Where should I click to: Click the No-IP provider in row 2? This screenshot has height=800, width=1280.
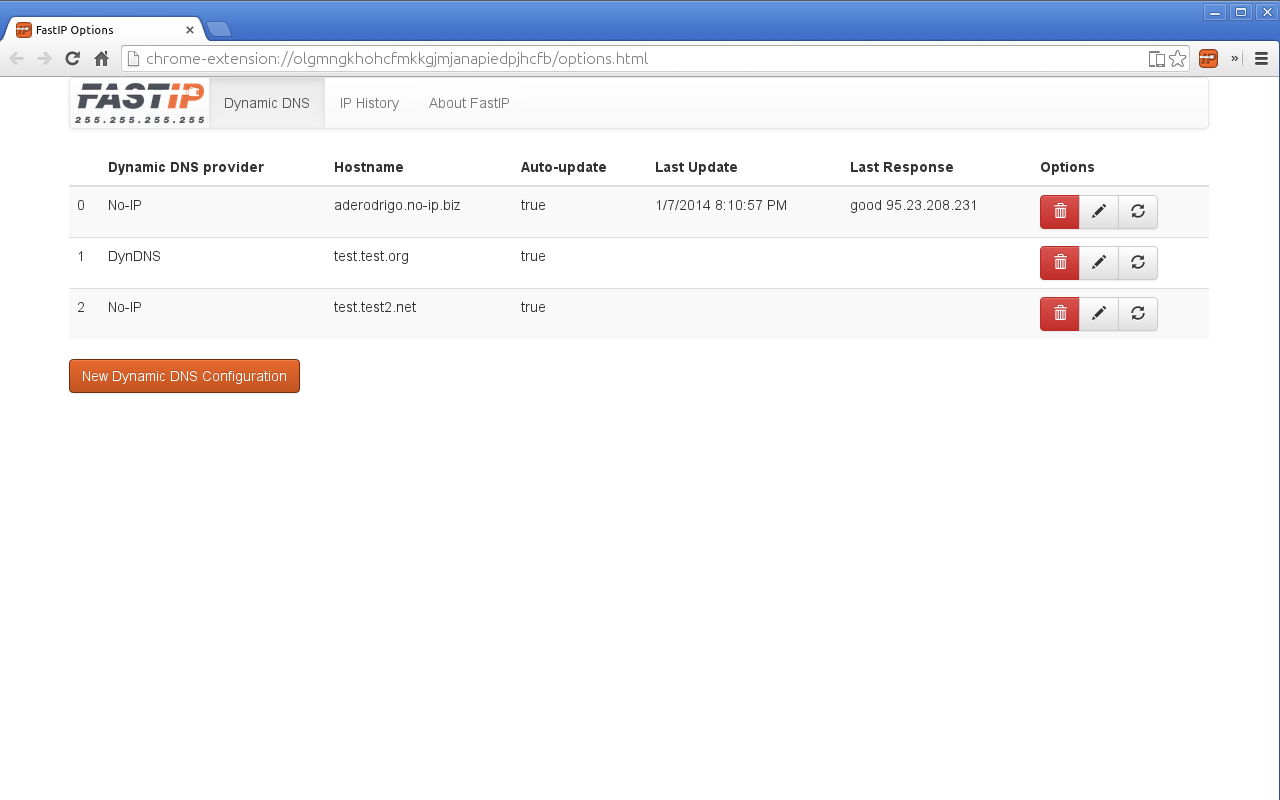pos(125,307)
